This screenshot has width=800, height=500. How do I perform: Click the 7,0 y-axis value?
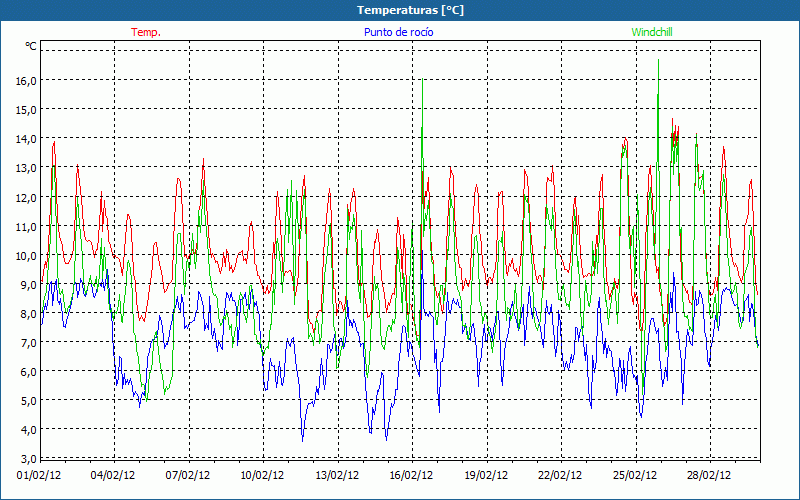tap(29, 343)
